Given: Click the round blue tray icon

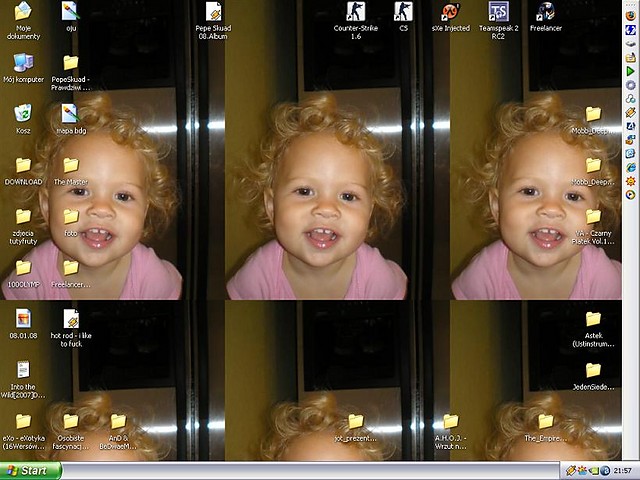Looking at the screenshot, I should click(x=604, y=471).
